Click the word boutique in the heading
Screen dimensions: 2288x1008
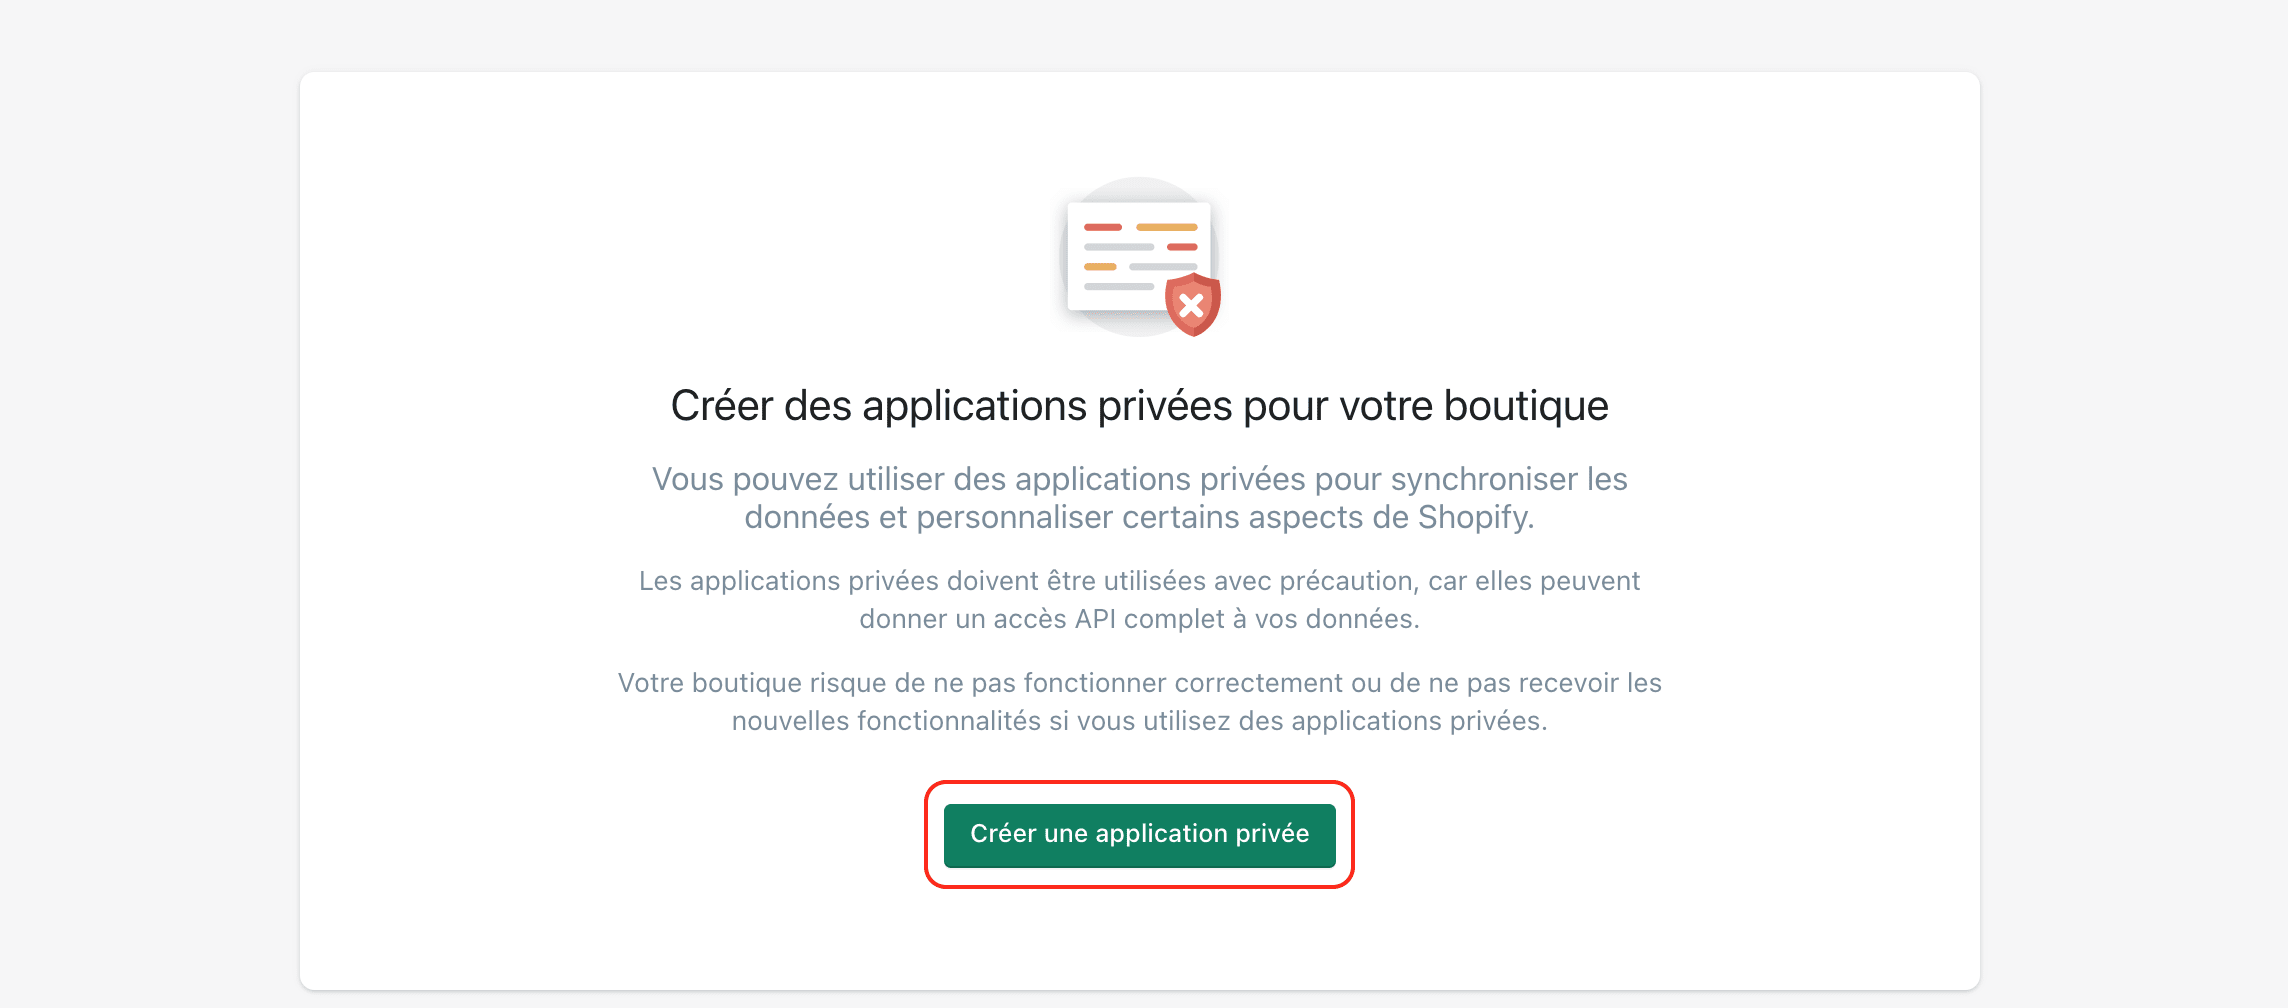1526,406
